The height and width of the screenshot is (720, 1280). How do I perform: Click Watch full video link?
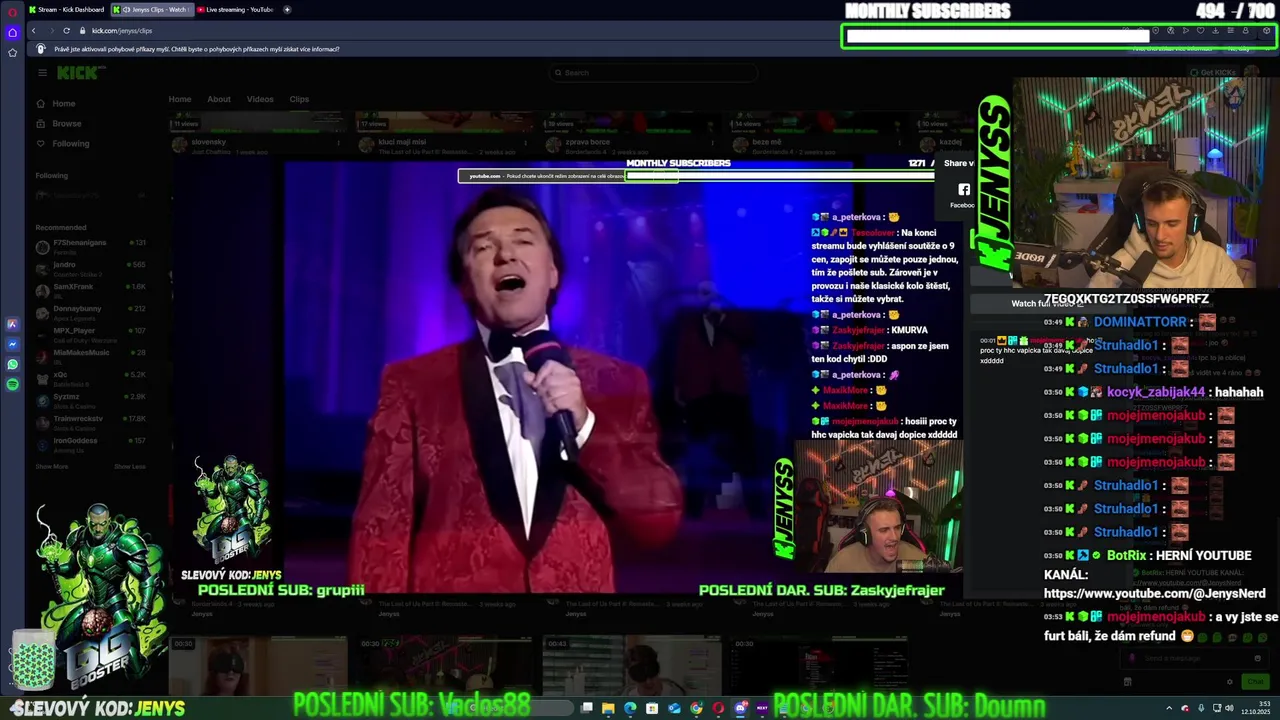pyautogui.click(x=1046, y=303)
